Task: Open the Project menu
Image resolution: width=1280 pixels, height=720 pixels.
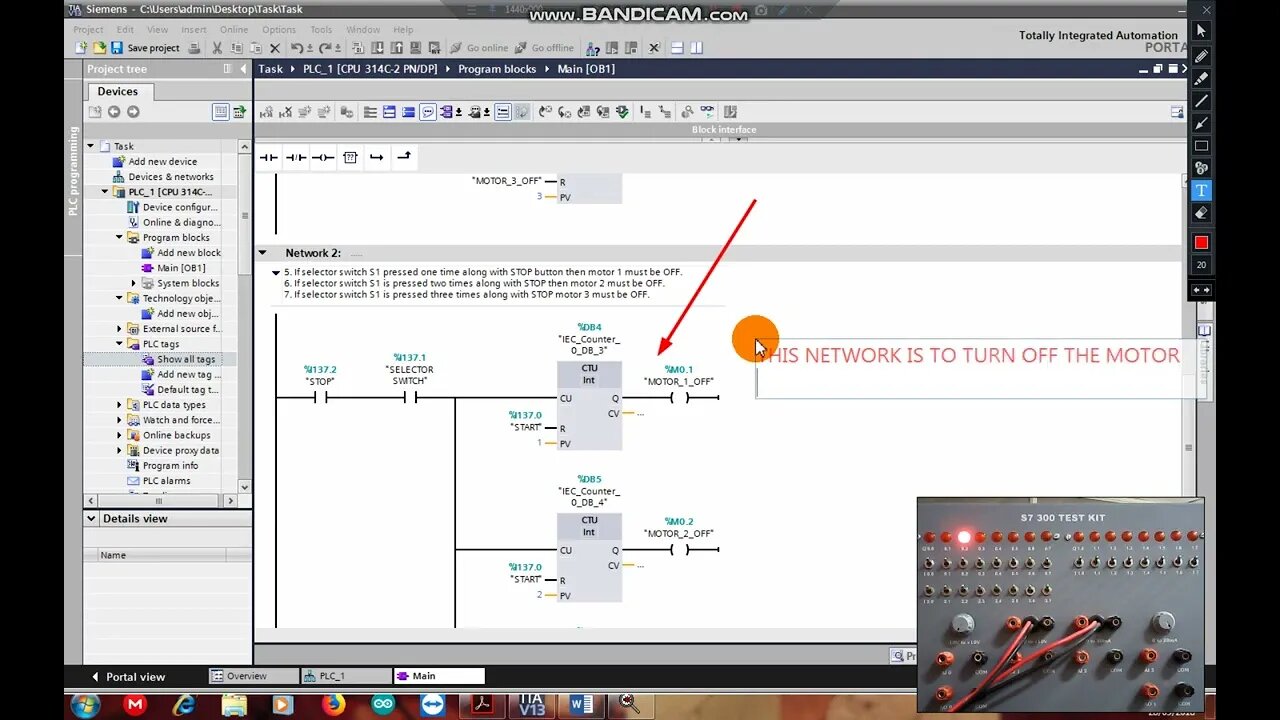Action: pyautogui.click(x=88, y=29)
